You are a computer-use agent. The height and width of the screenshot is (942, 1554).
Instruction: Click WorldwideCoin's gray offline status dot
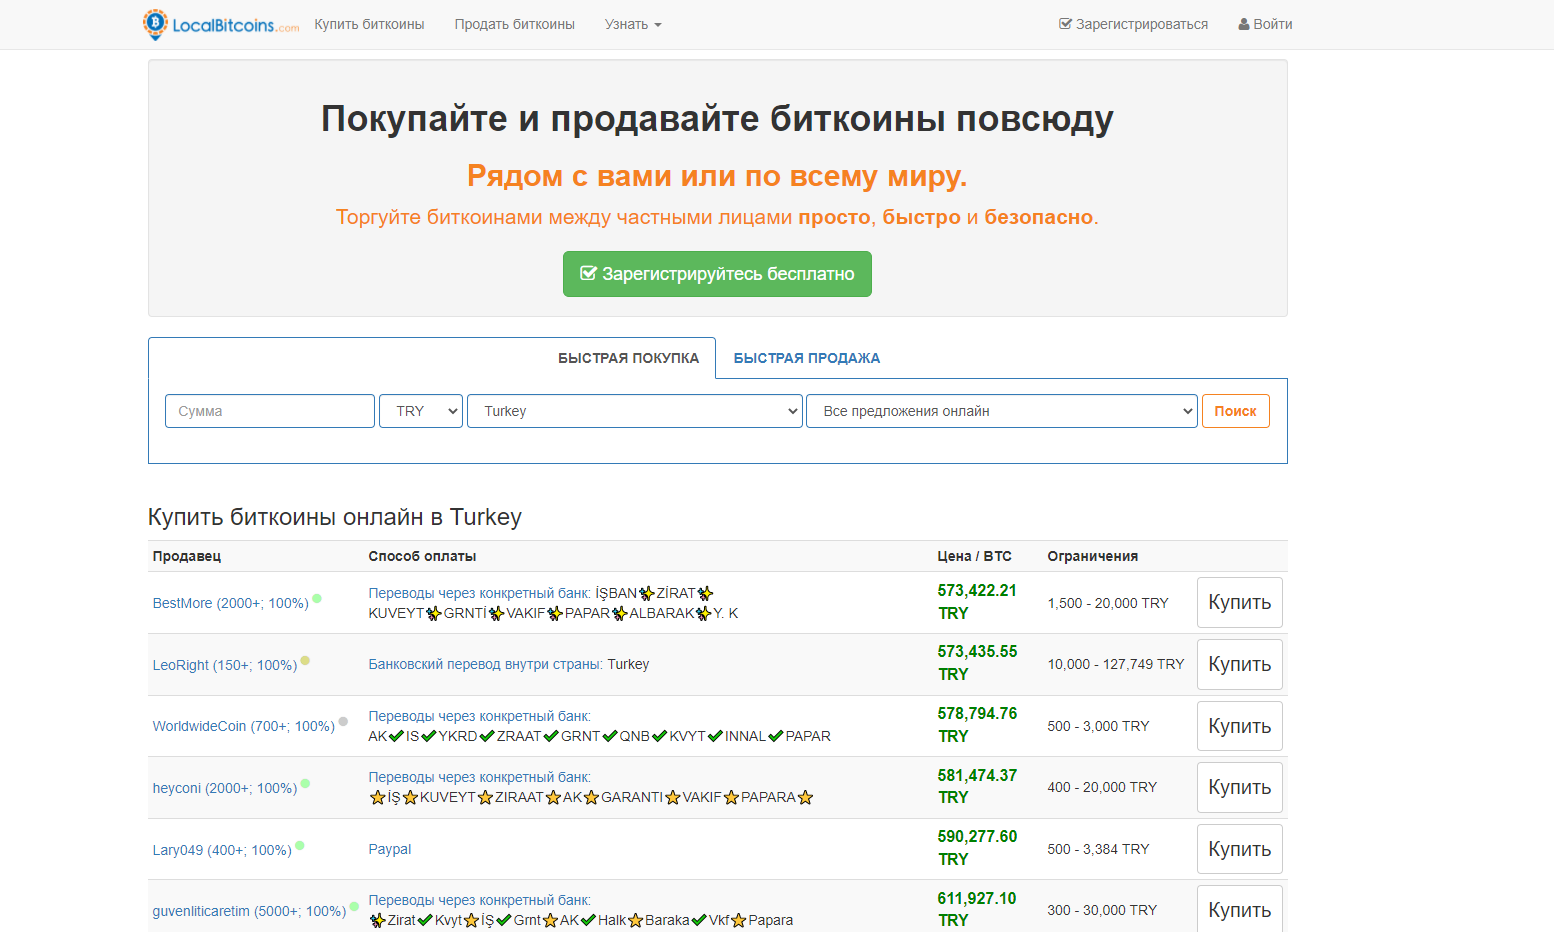pos(343,721)
